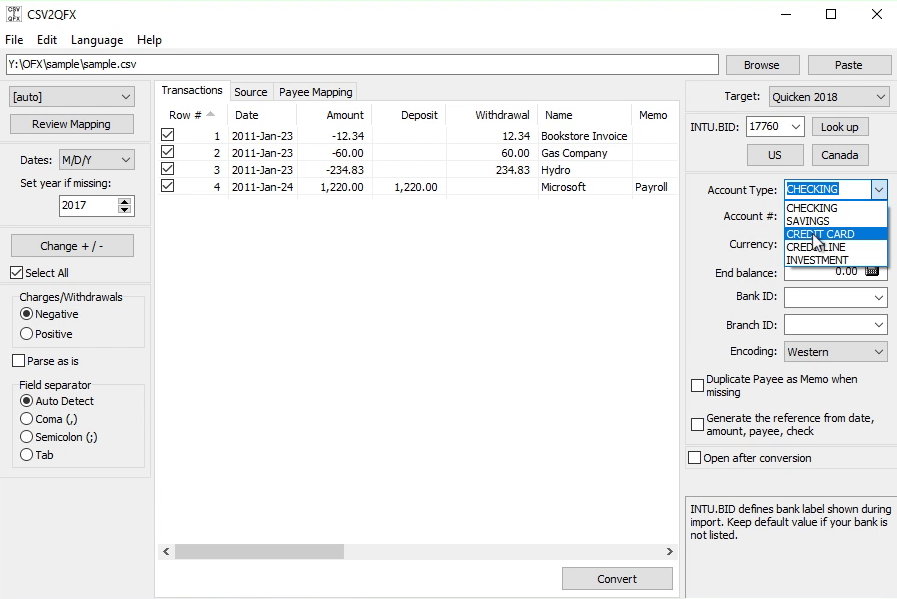Screen dimensions: 897x599
Task: Open the Target Quicken 2018 dropdown
Action: coord(828,97)
